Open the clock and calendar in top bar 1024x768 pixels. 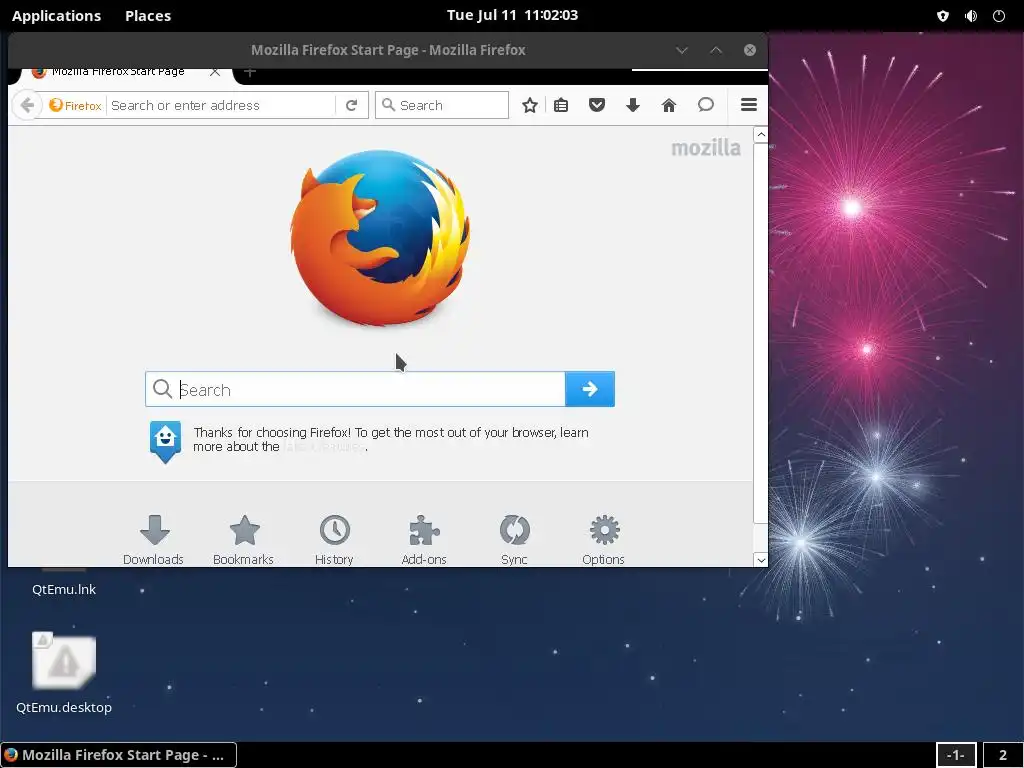512,15
